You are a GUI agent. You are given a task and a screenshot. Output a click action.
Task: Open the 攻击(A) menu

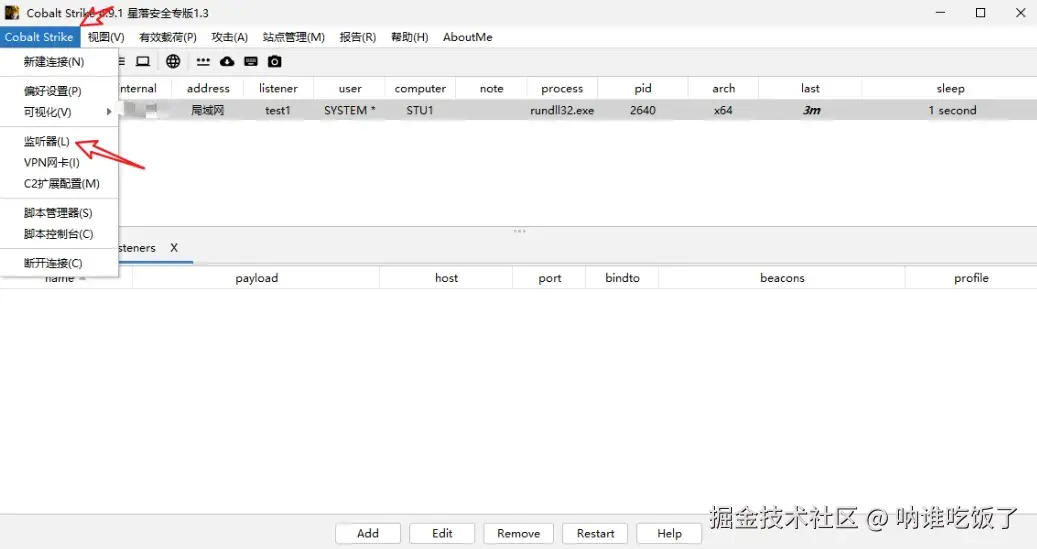(229, 37)
